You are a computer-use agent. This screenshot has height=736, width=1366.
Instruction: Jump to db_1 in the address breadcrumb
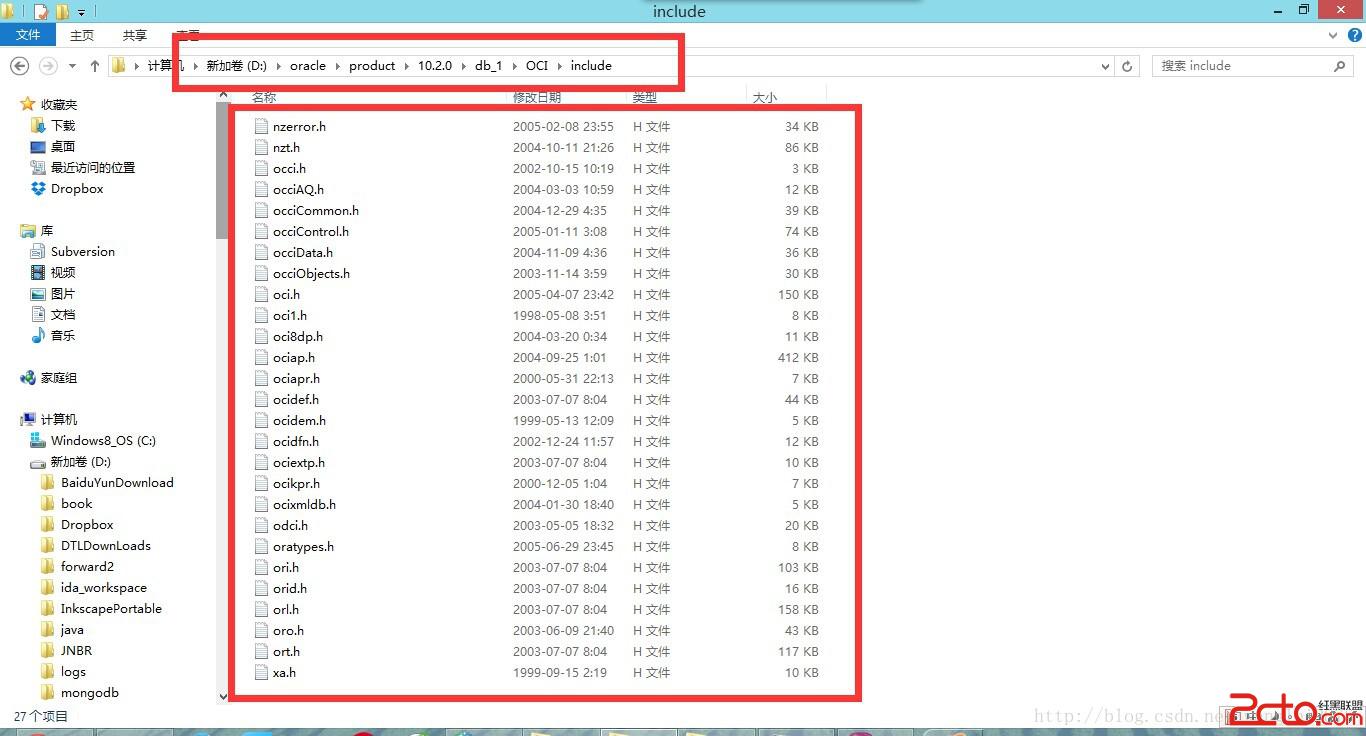489,66
